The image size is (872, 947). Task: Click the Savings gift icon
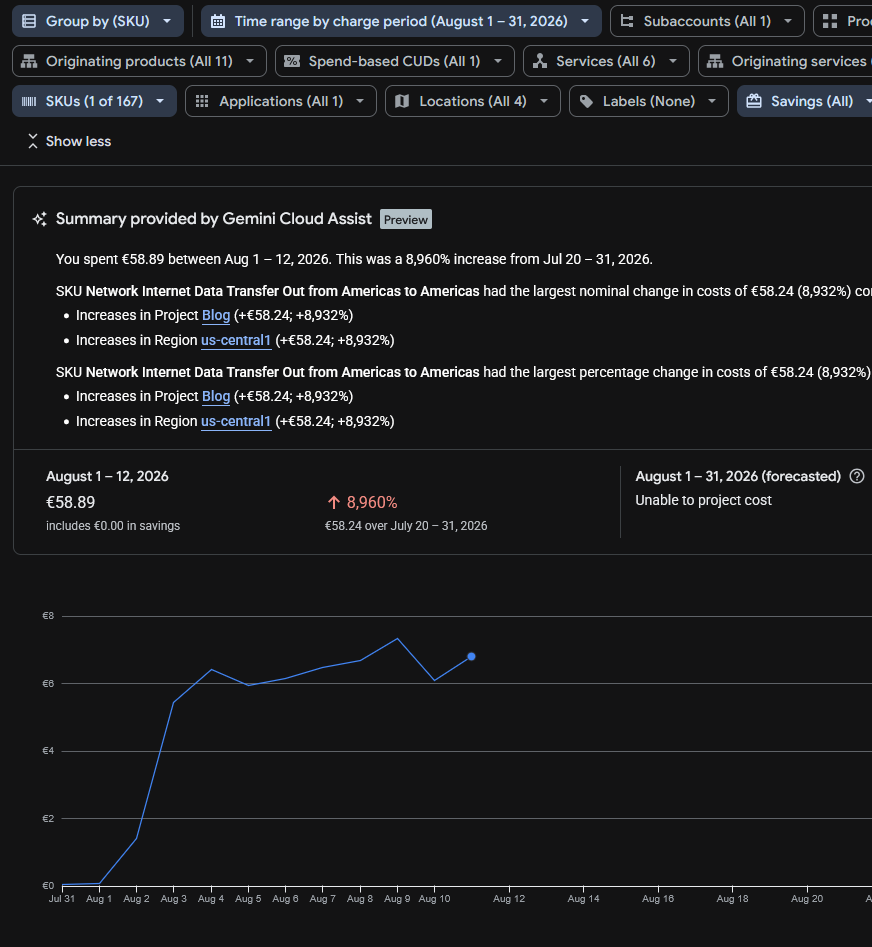tap(754, 101)
